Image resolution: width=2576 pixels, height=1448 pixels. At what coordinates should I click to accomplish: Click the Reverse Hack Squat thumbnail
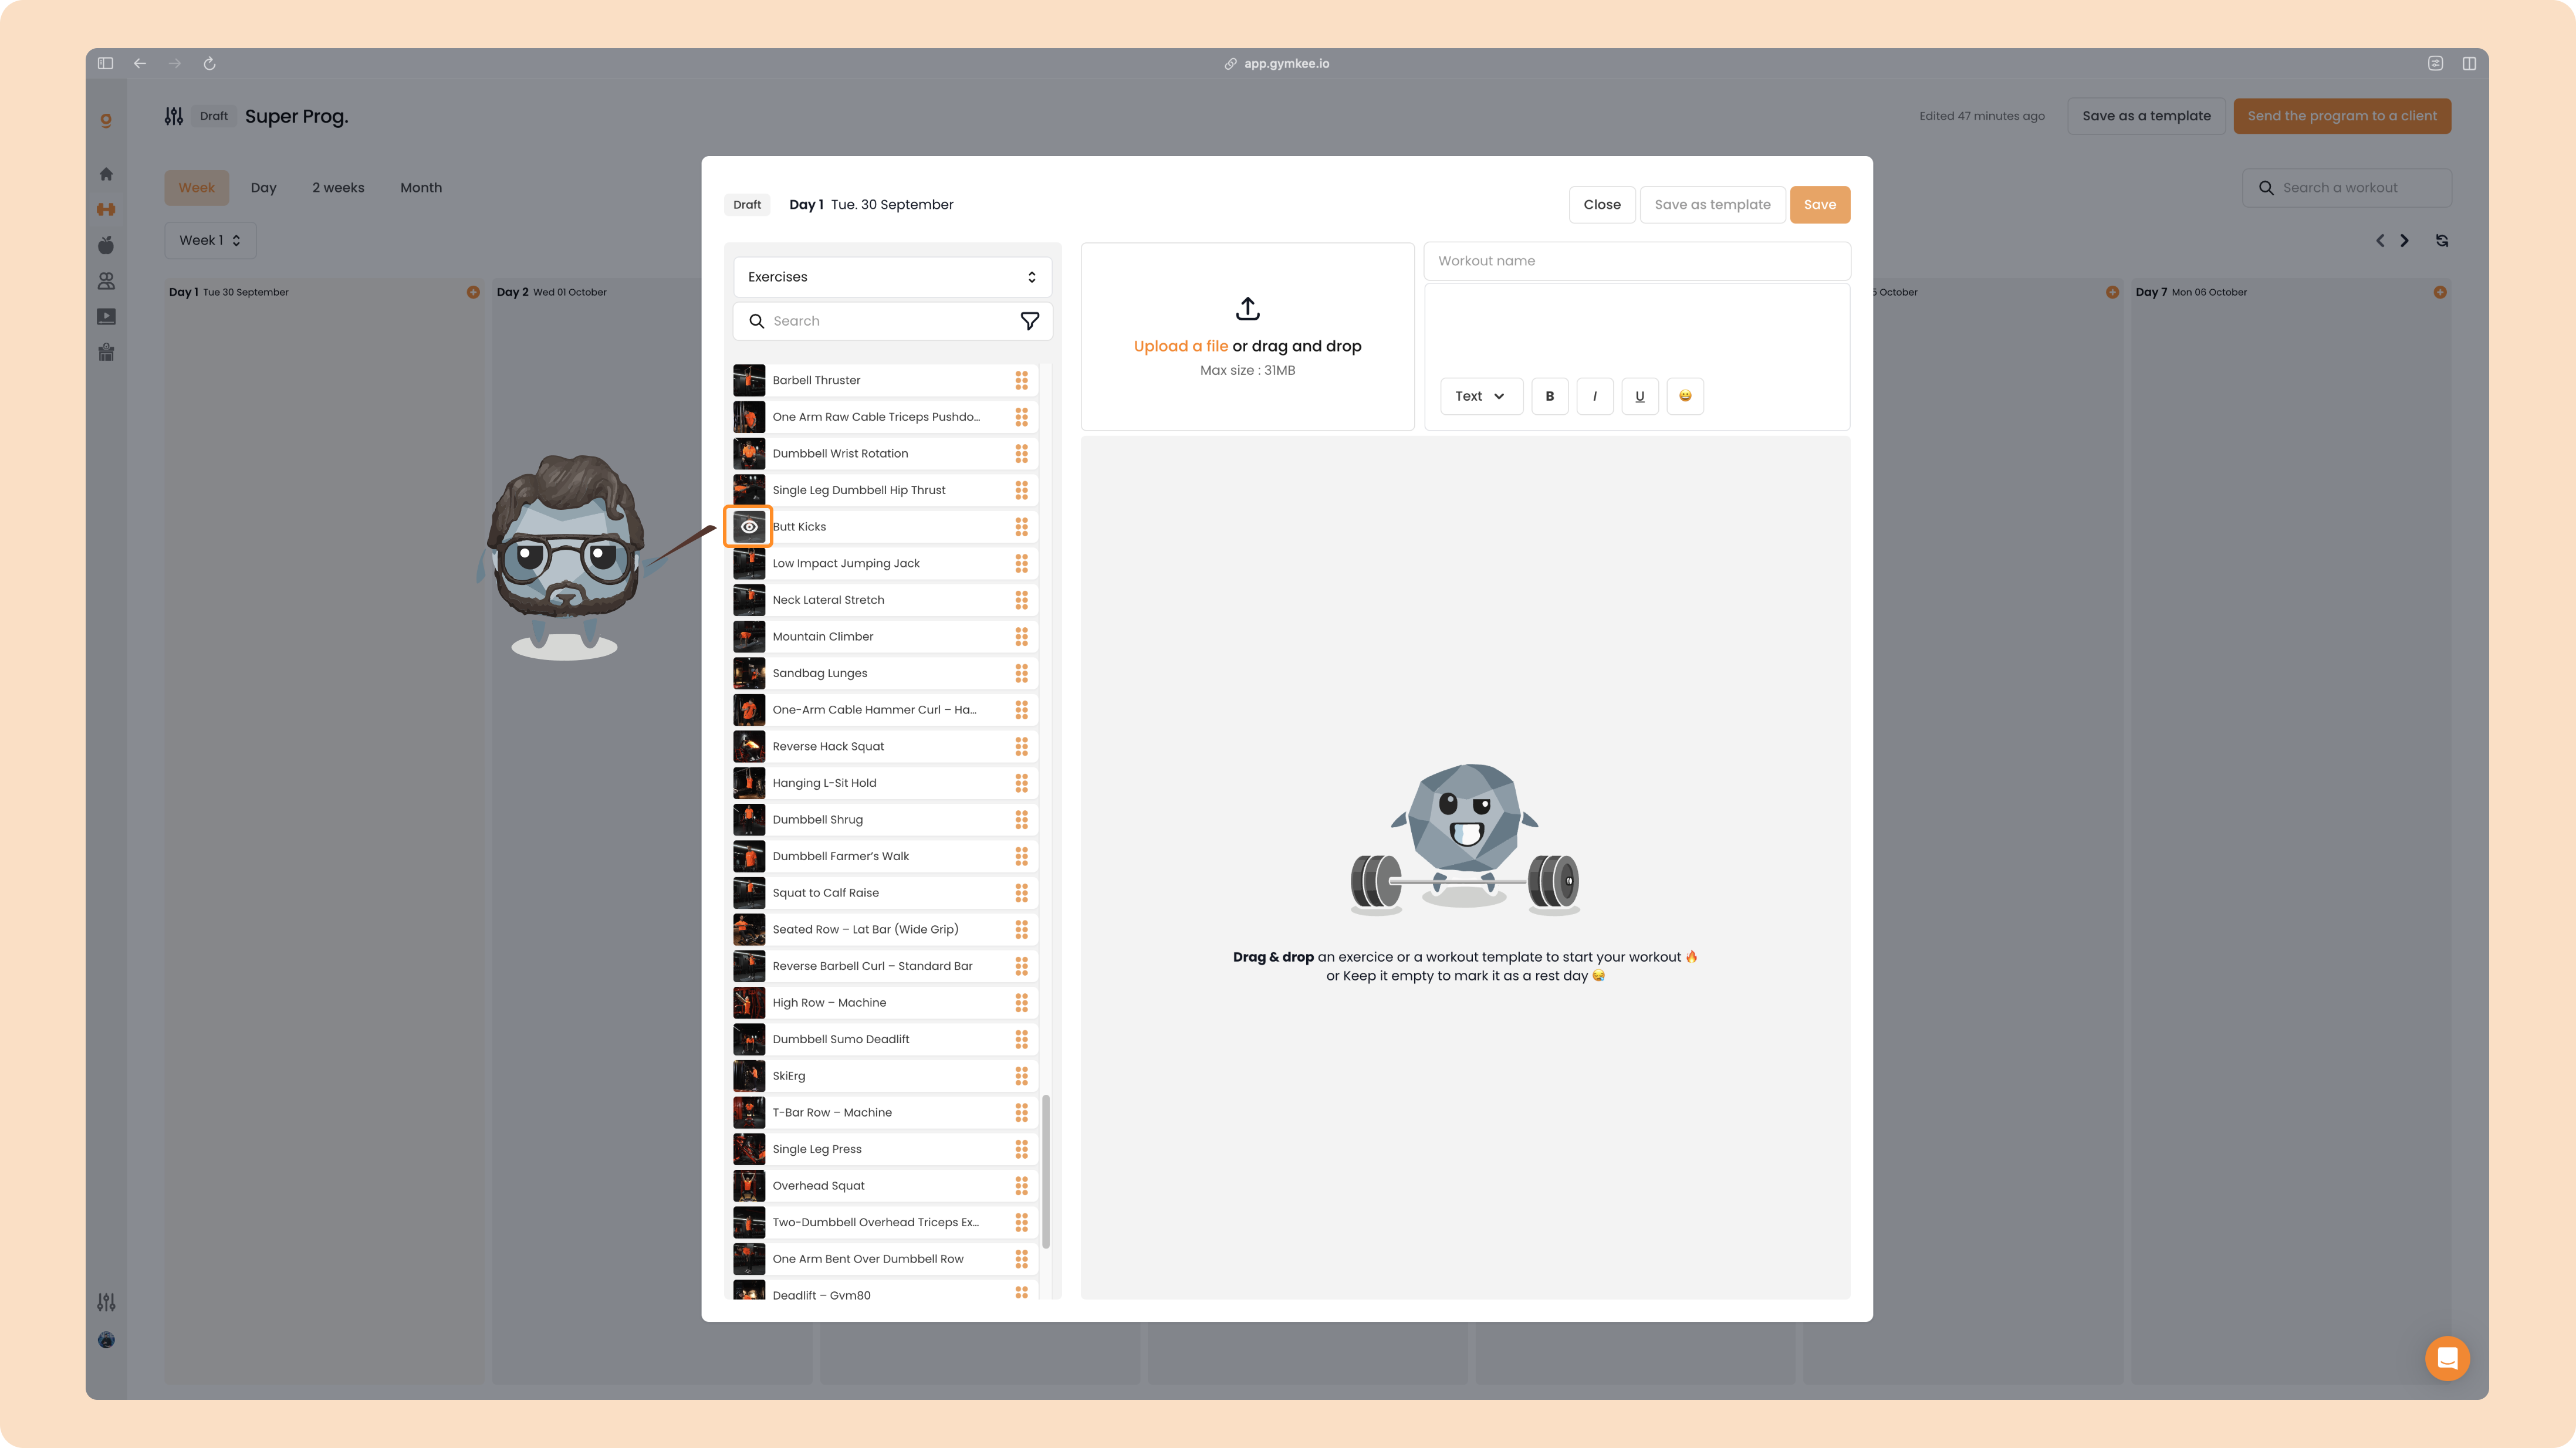click(749, 746)
